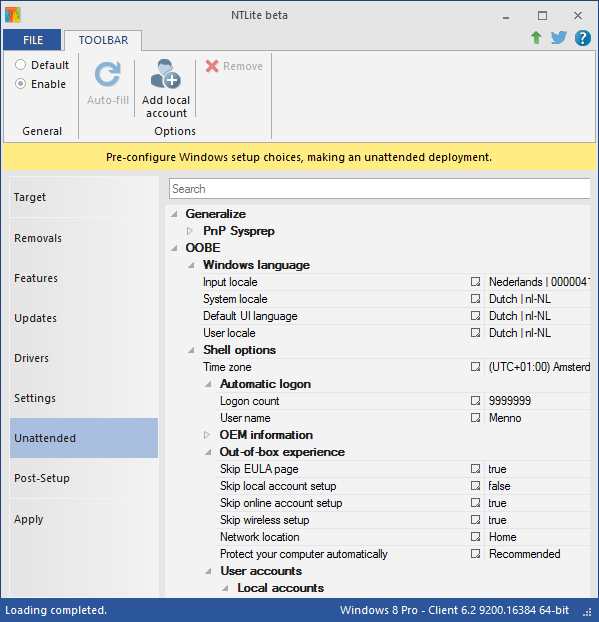The width and height of the screenshot is (599, 622).
Task: Click edit icon beside Skip wireless setup
Action: 475,520
